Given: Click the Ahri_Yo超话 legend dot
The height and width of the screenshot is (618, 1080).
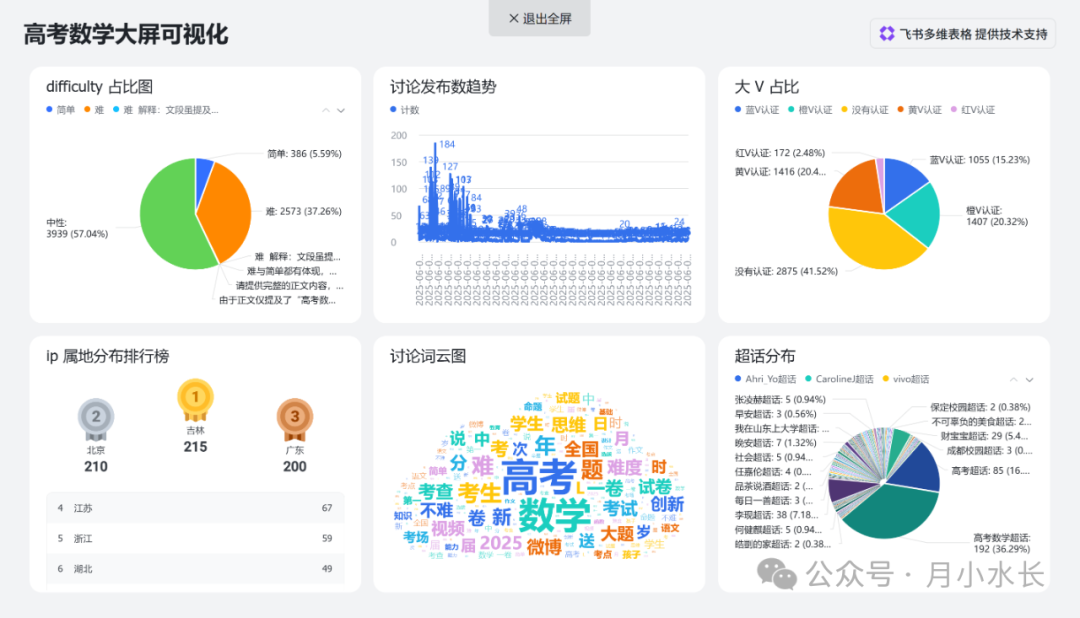Looking at the screenshot, I should click(x=738, y=378).
